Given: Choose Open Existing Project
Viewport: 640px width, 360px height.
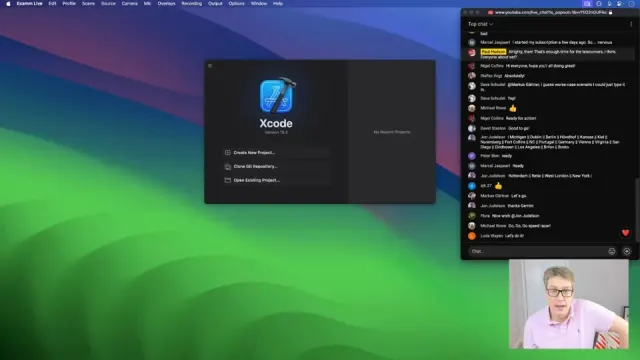Looking at the screenshot, I should coord(277,180).
